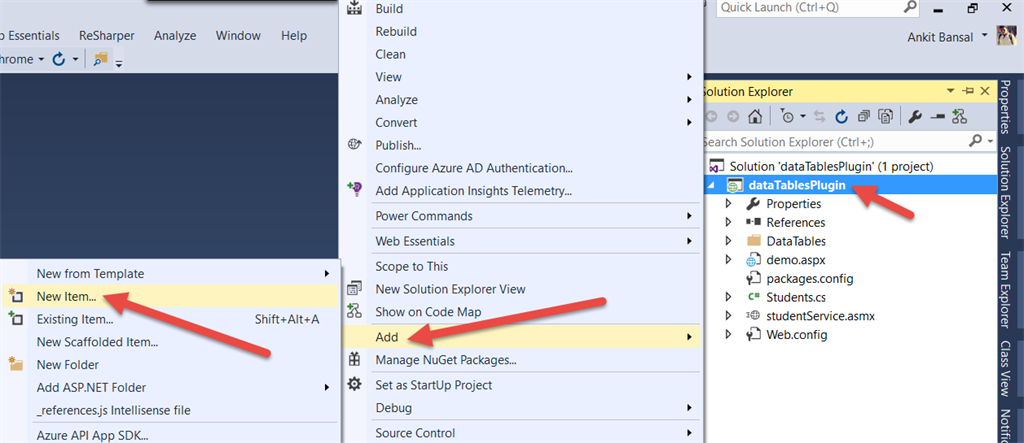Select Manage NuGet Packages... menu entry
Screen dimensions: 1024x443
(446, 359)
